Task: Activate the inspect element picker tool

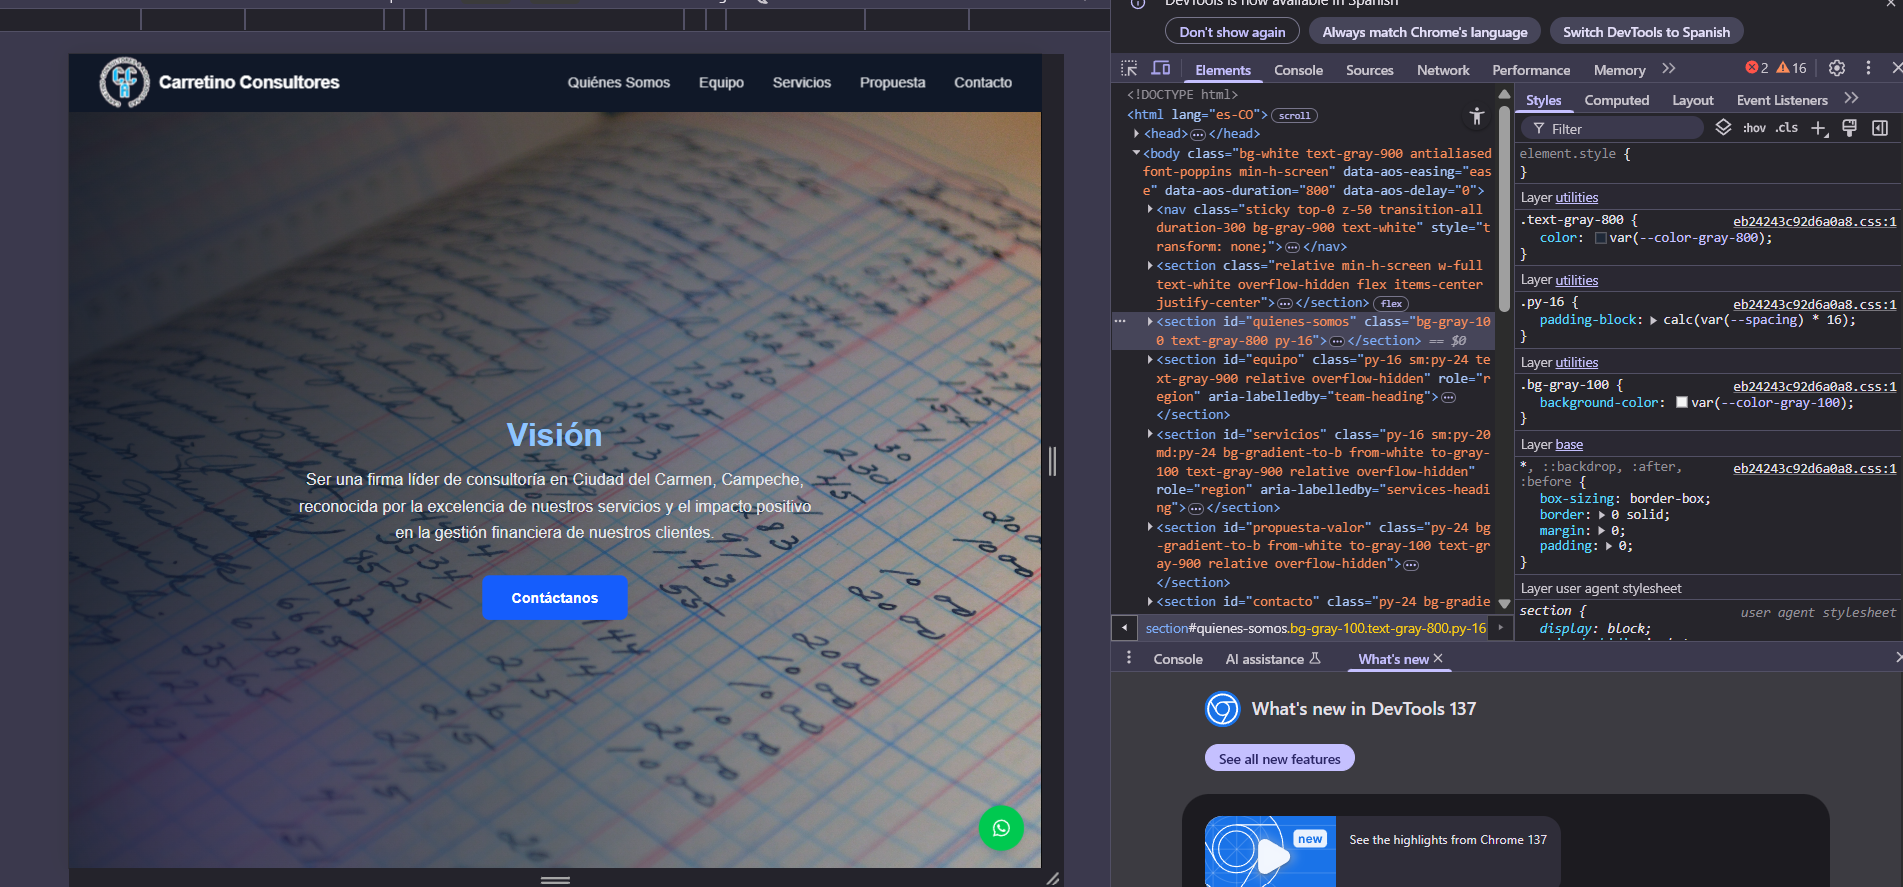Action: [x=1129, y=69]
